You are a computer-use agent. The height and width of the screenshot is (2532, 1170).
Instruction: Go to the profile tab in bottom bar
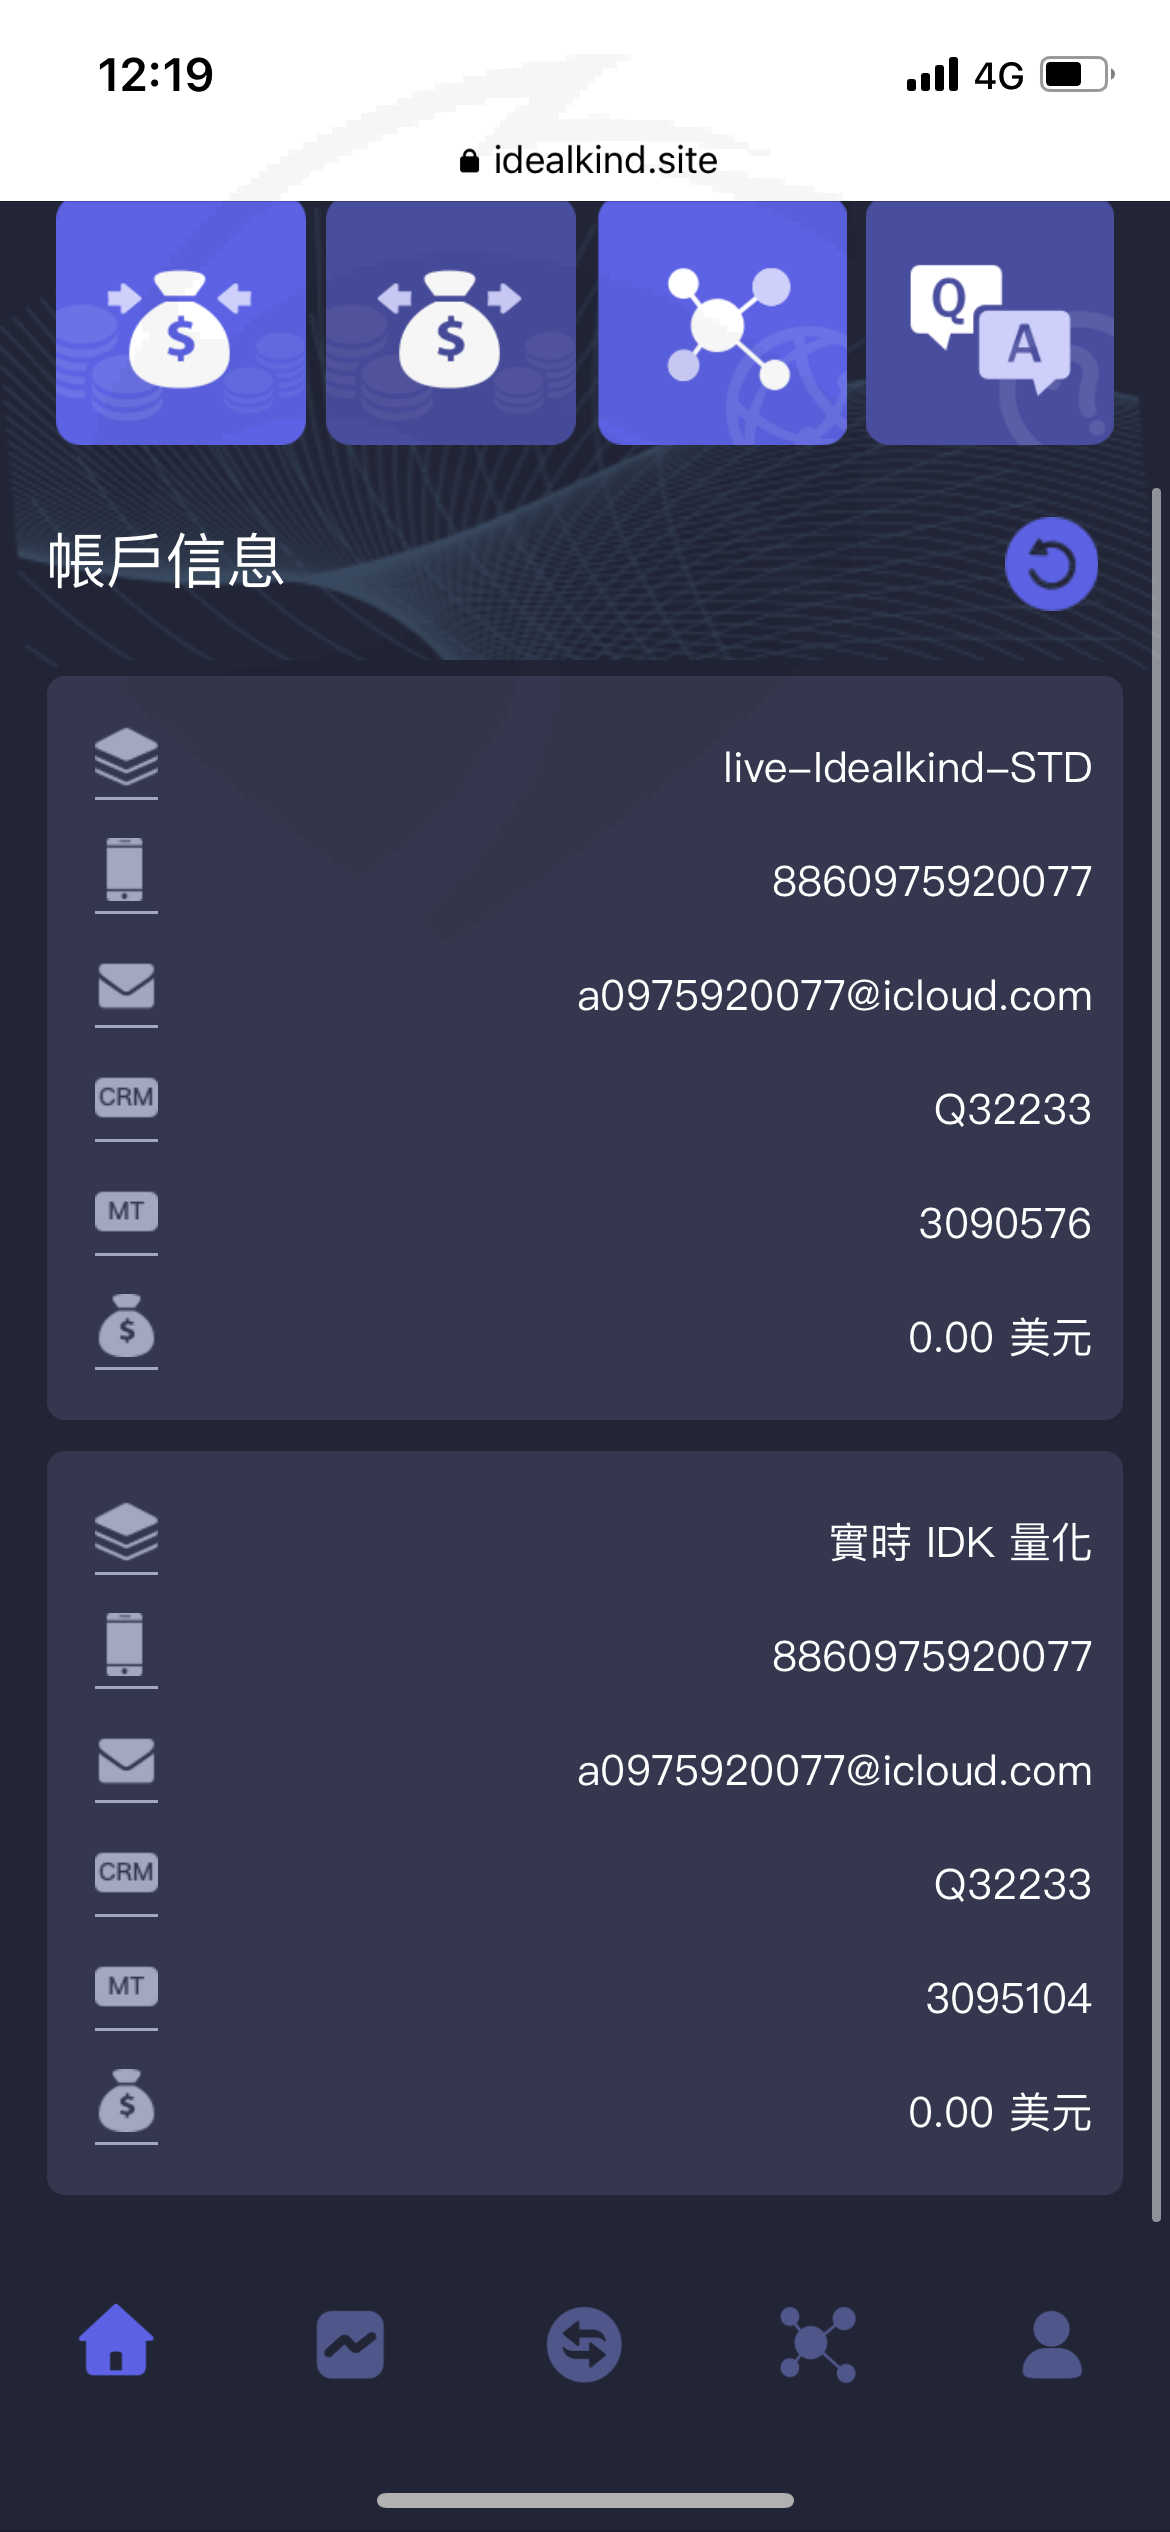[1052, 2344]
